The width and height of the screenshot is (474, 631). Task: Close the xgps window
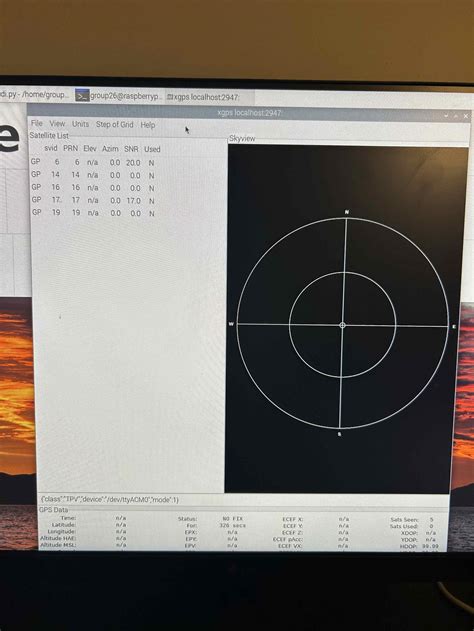point(466,116)
